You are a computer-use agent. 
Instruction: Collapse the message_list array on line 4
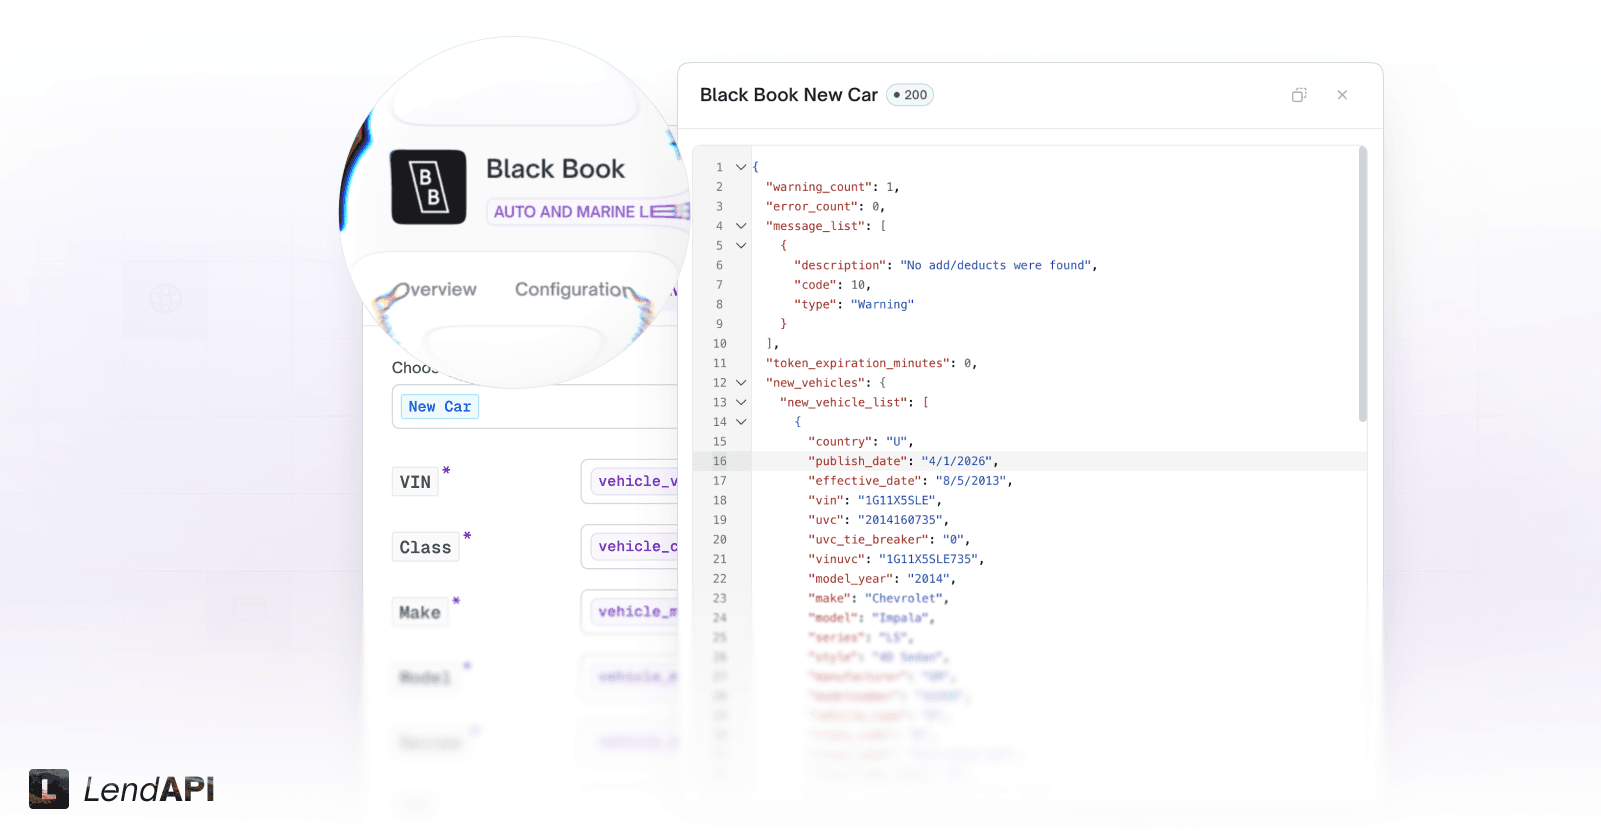741,226
